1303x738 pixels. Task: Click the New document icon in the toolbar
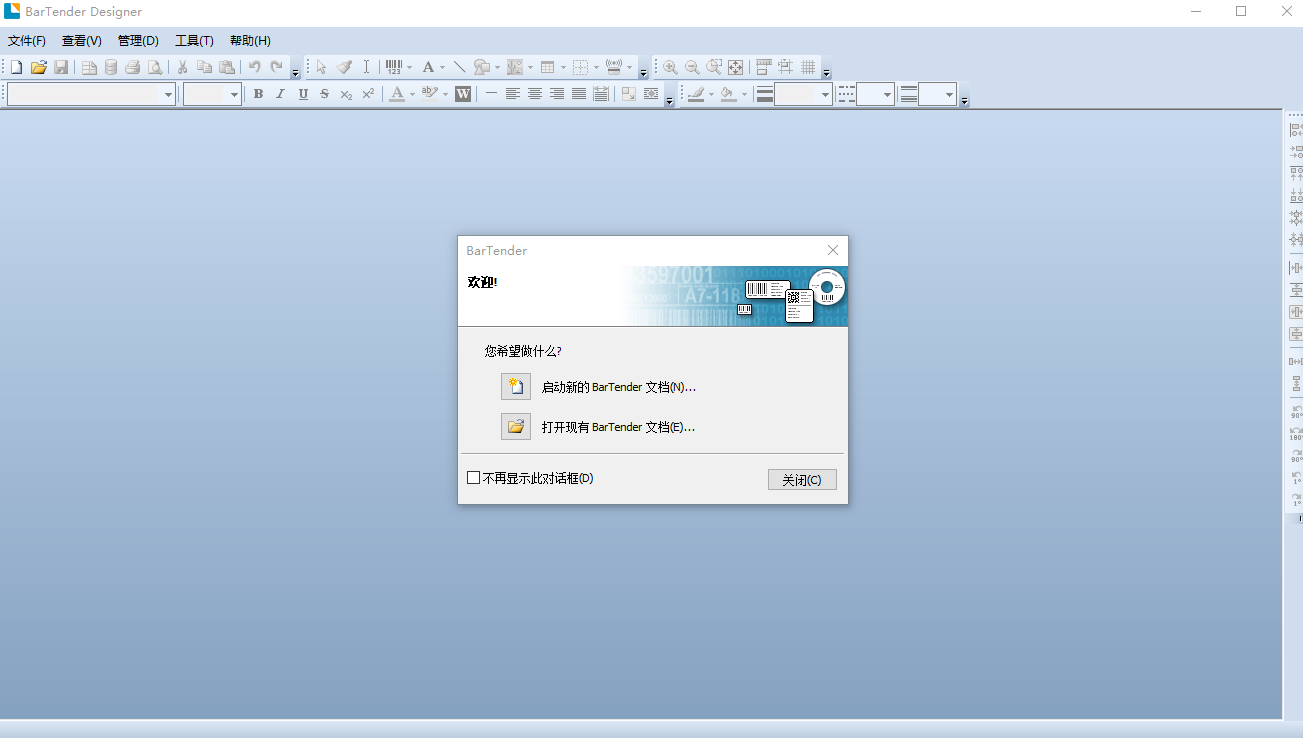tap(17, 67)
